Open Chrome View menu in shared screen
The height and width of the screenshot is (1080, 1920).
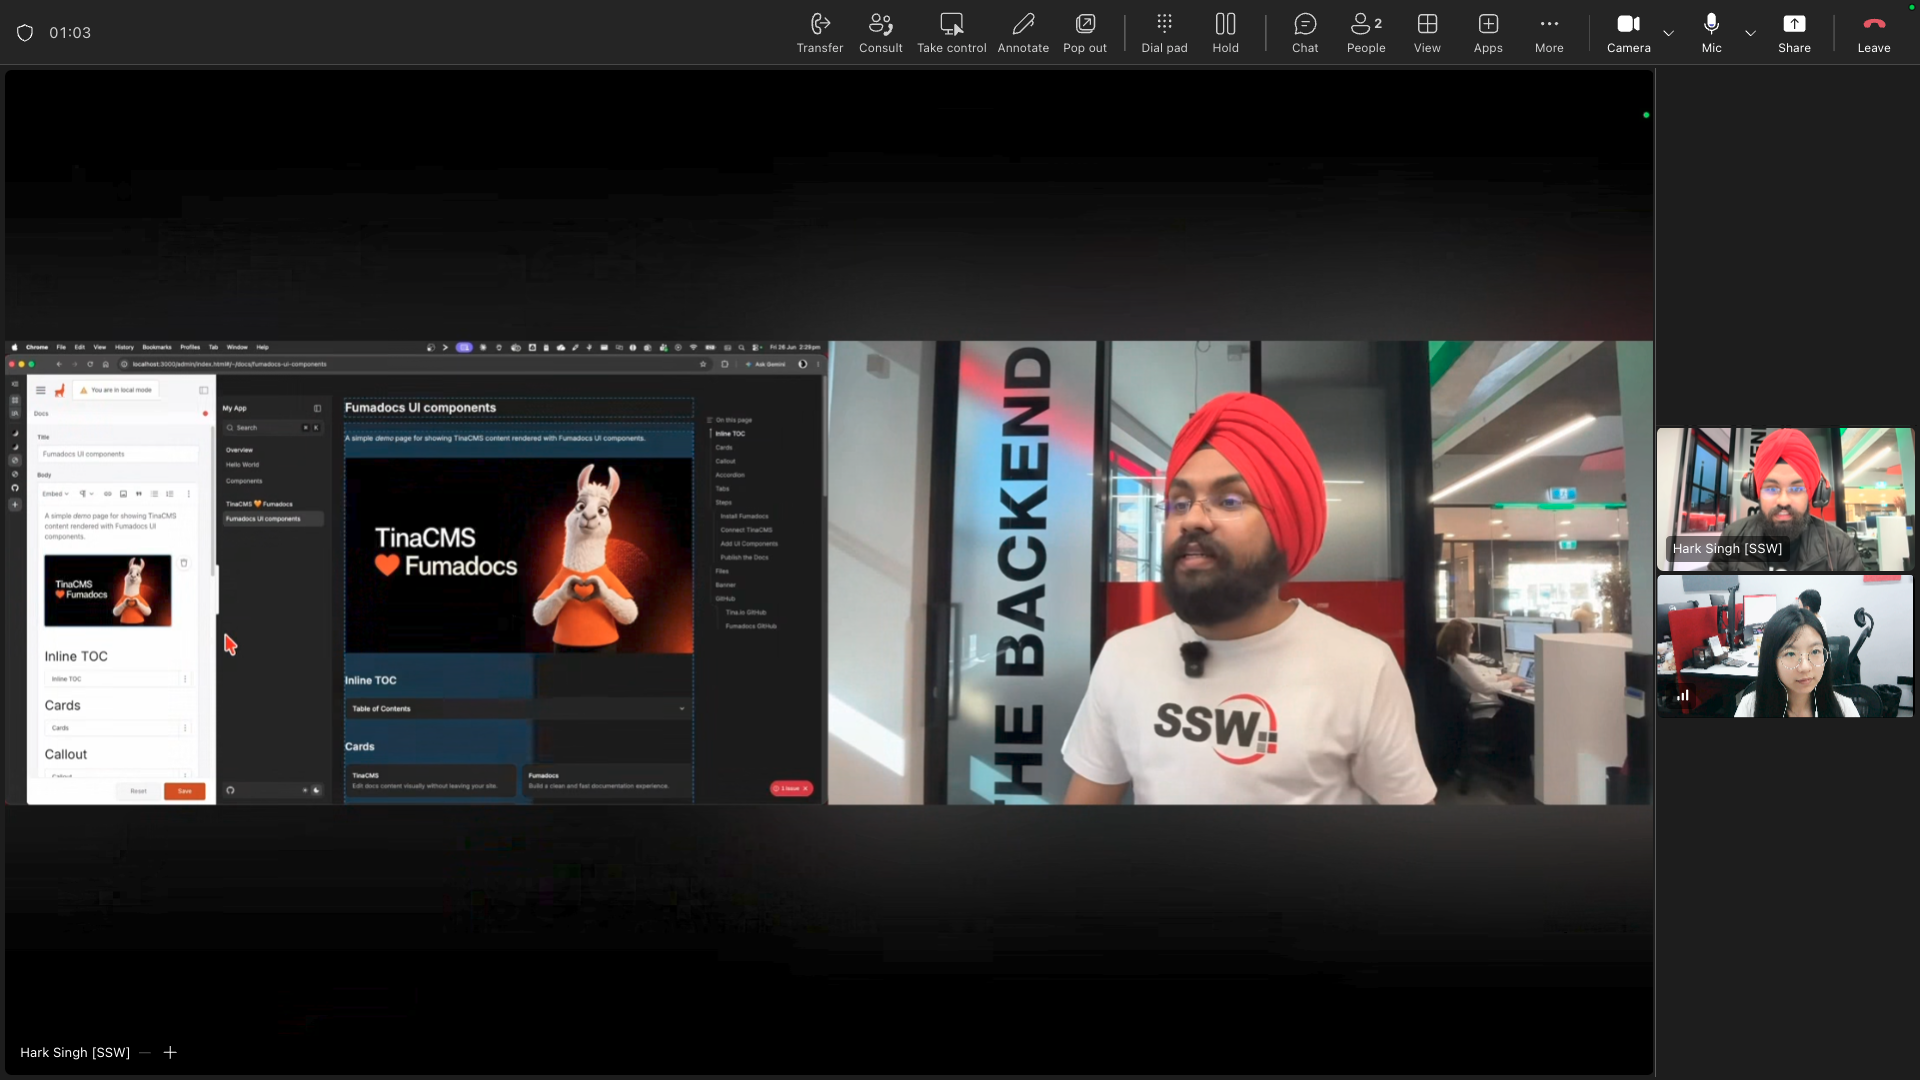(x=99, y=348)
